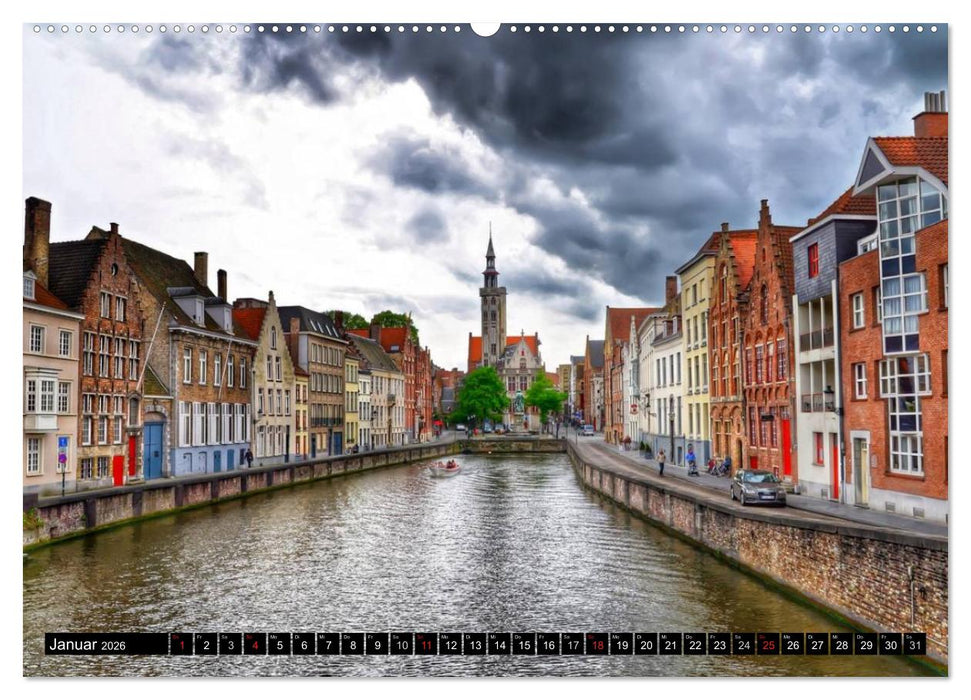Click the small boat on the canal

click(446, 466)
